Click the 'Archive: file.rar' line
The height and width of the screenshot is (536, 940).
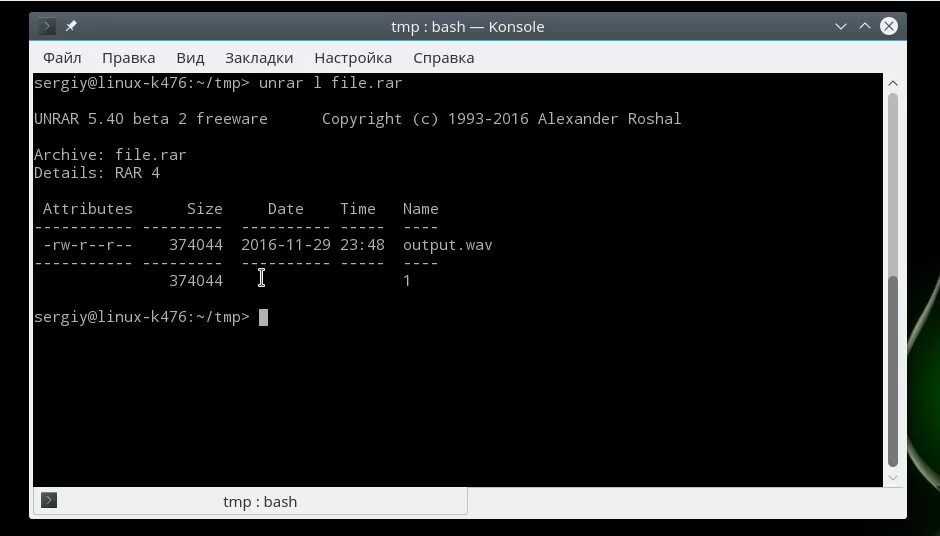(110, 155)
